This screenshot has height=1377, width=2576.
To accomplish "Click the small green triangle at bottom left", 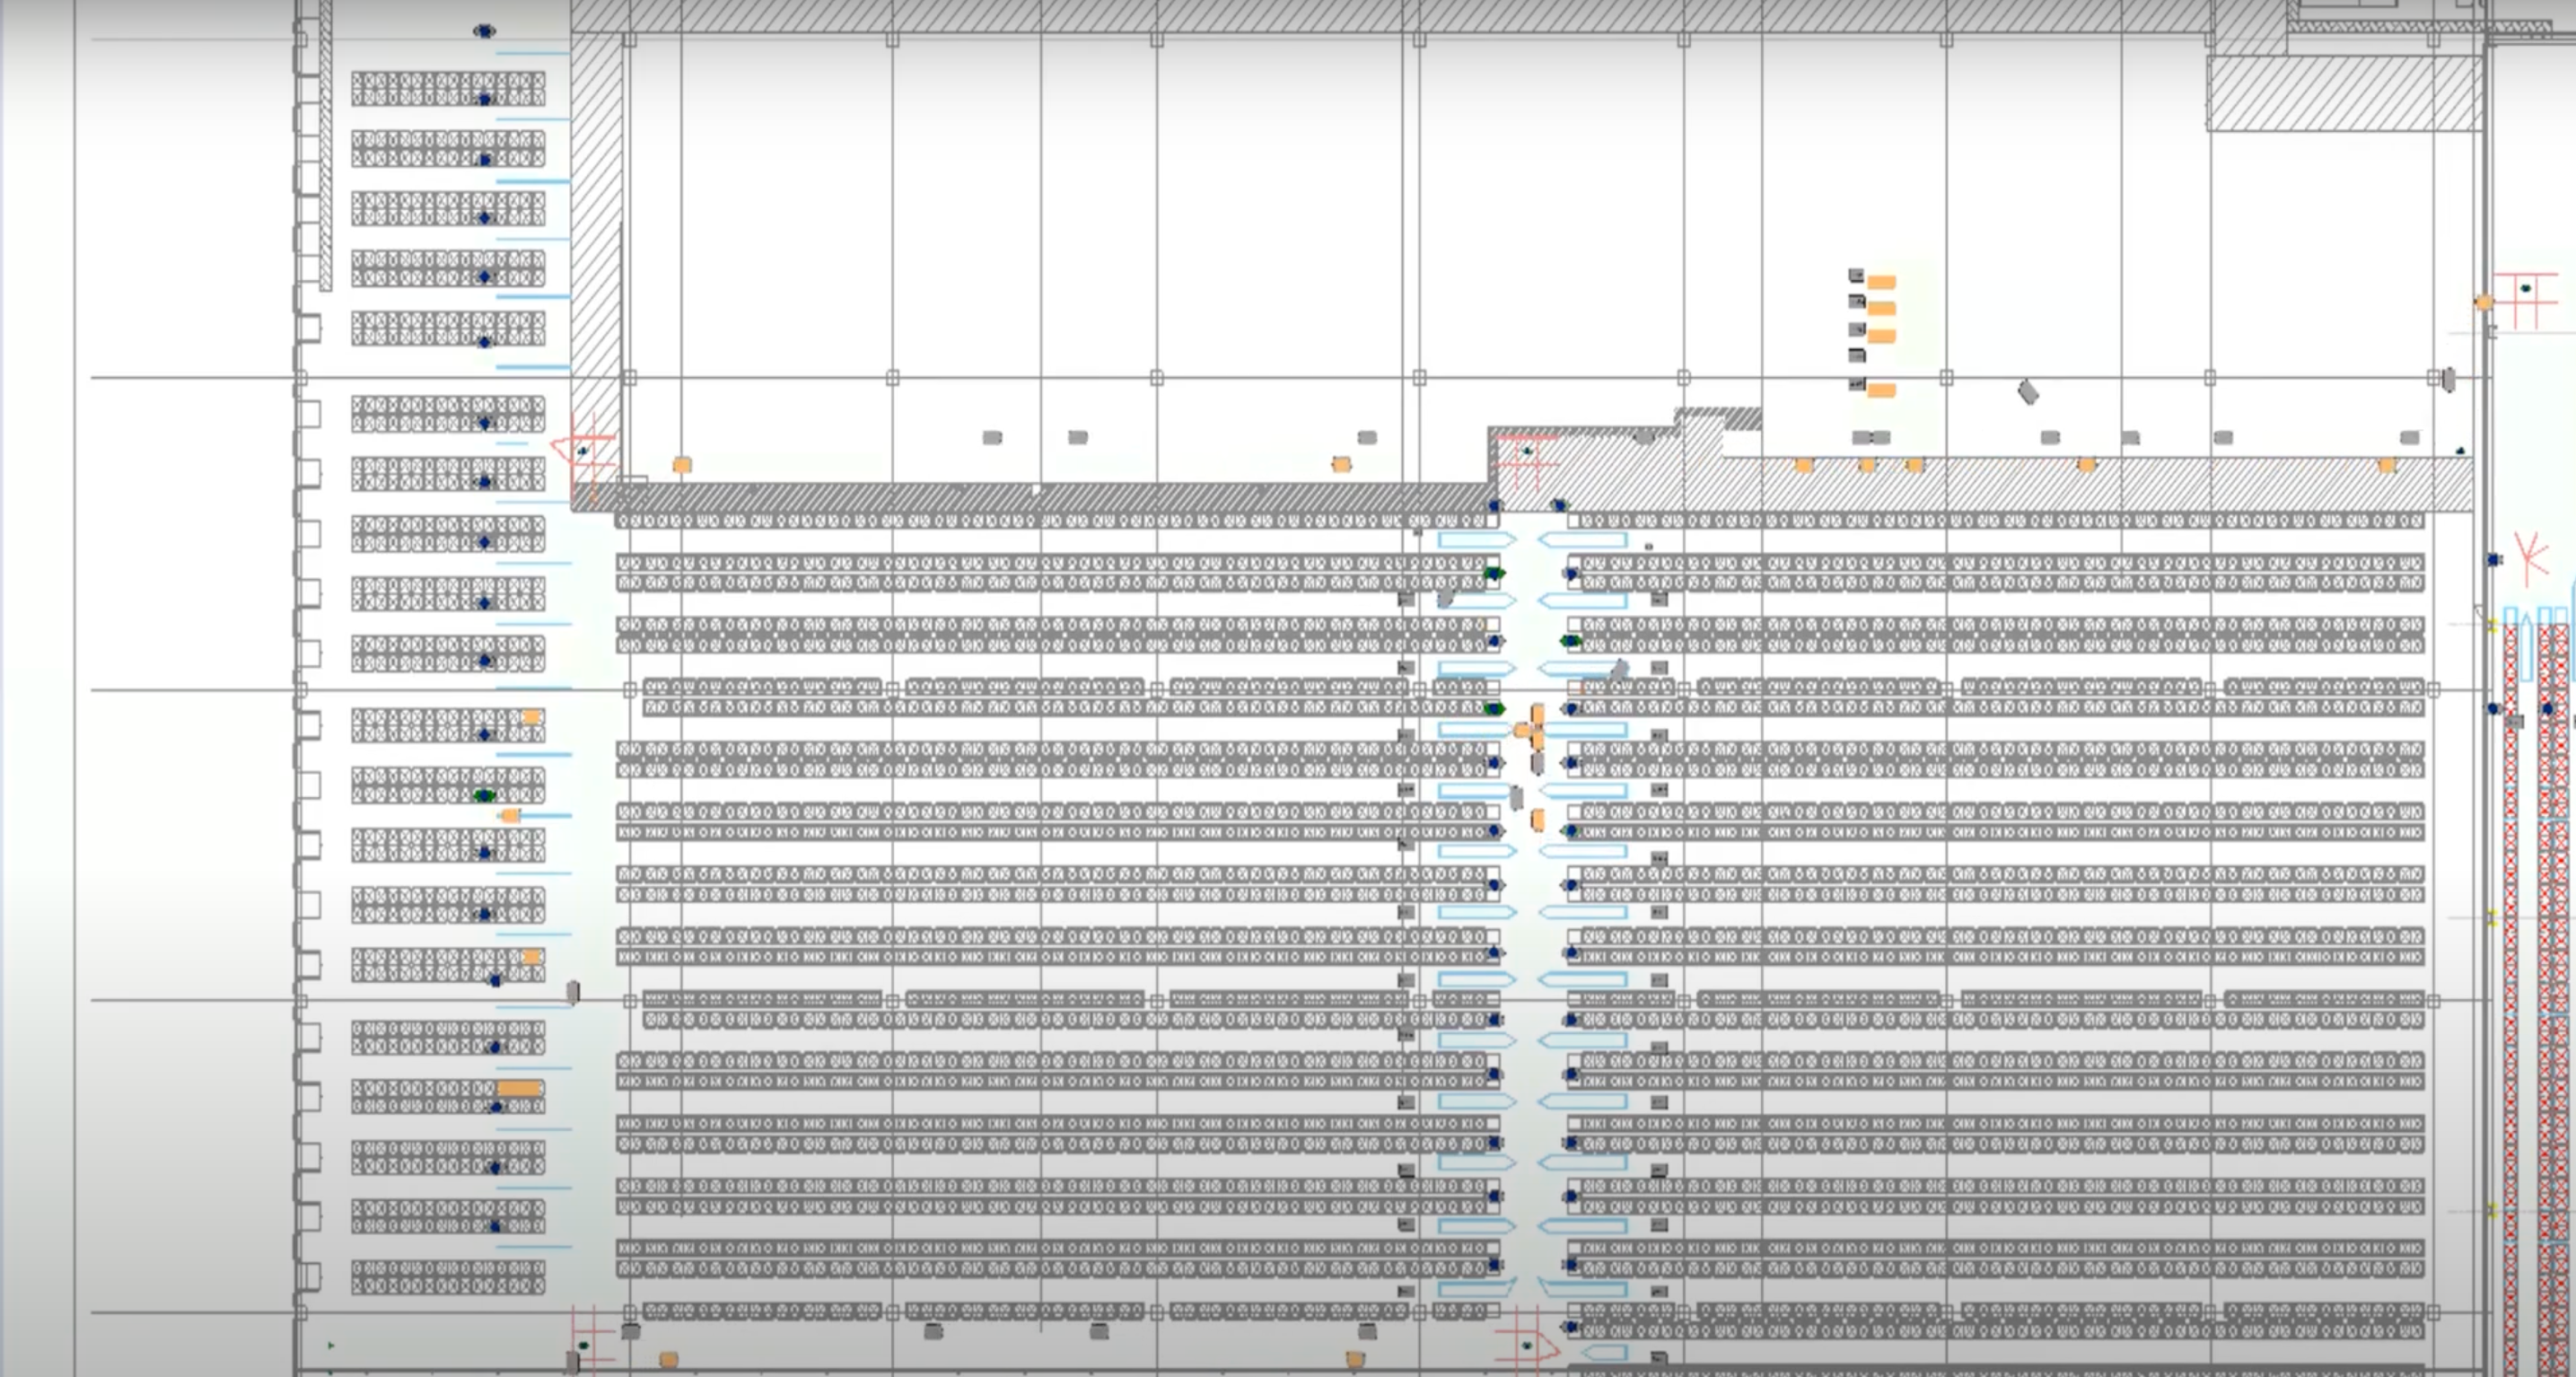I will click(331, 1346).
